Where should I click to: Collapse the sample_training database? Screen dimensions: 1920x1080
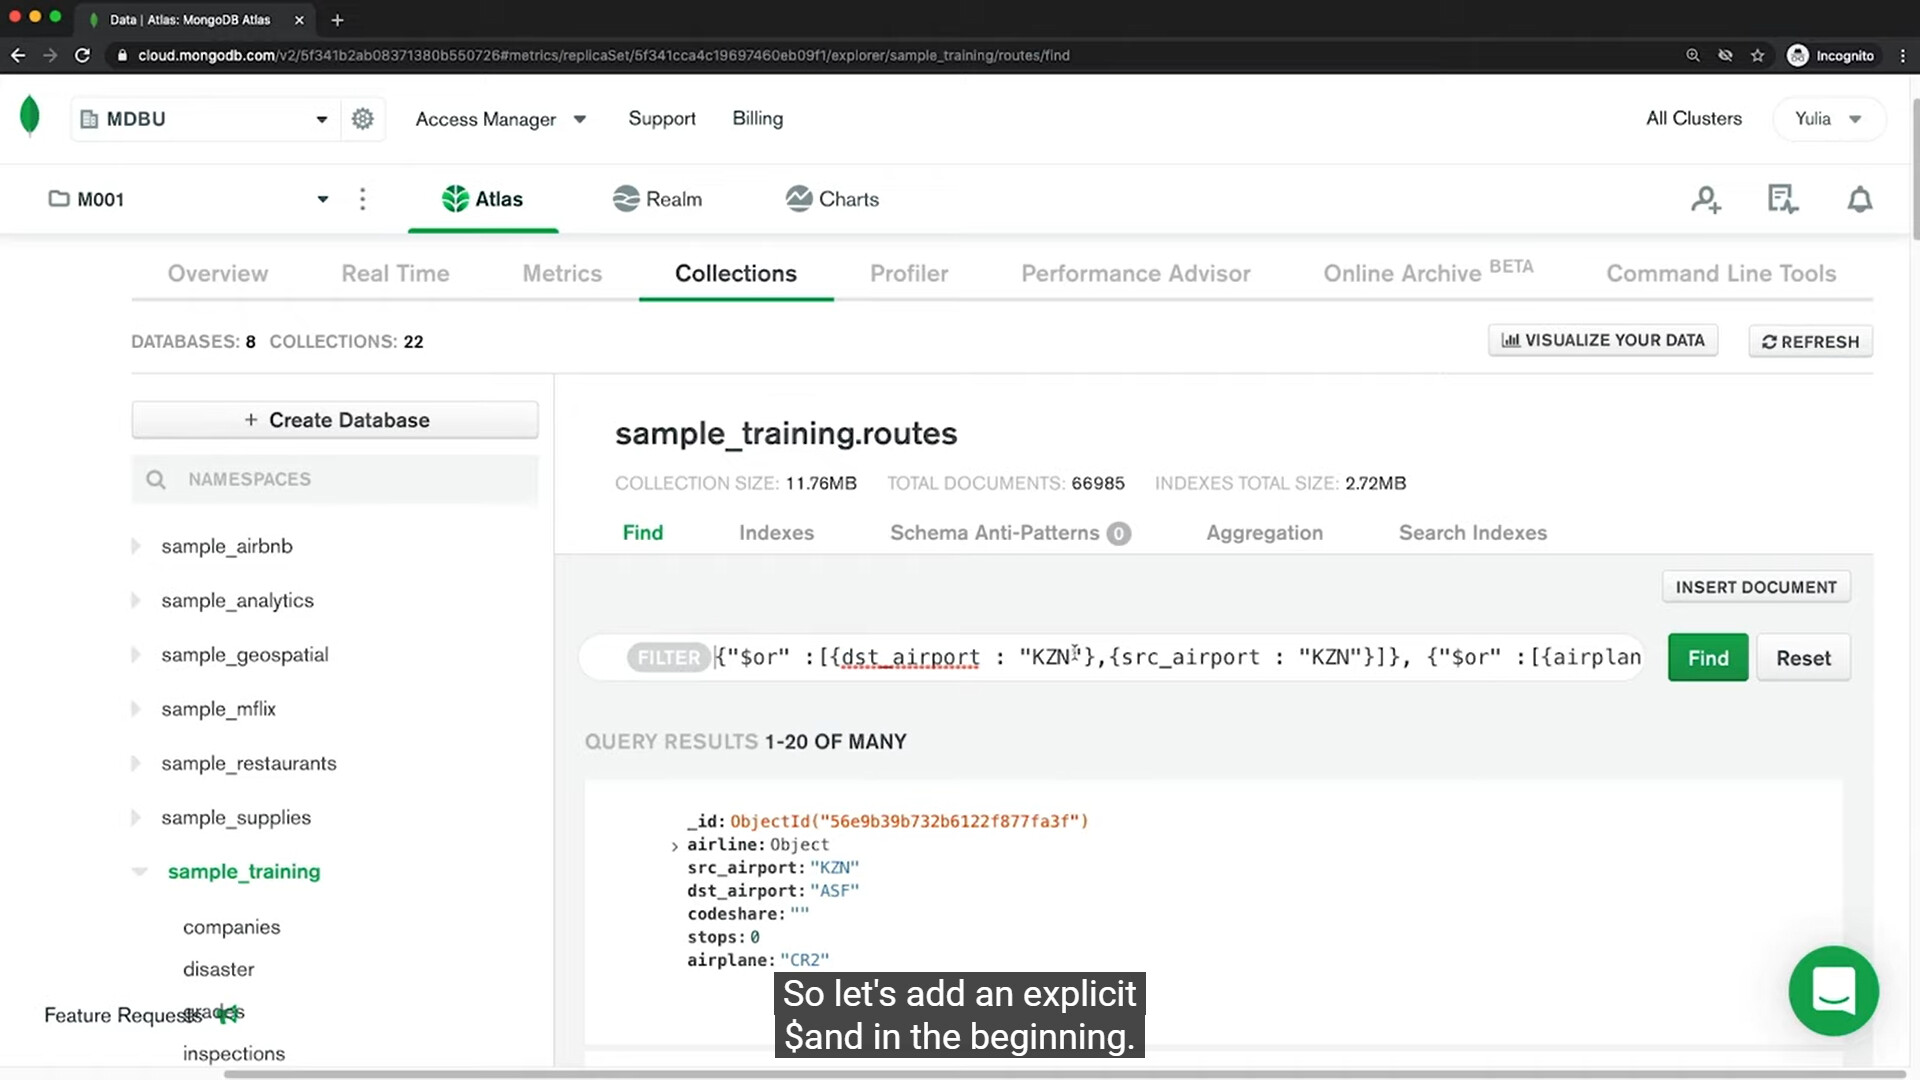point(139,871)
